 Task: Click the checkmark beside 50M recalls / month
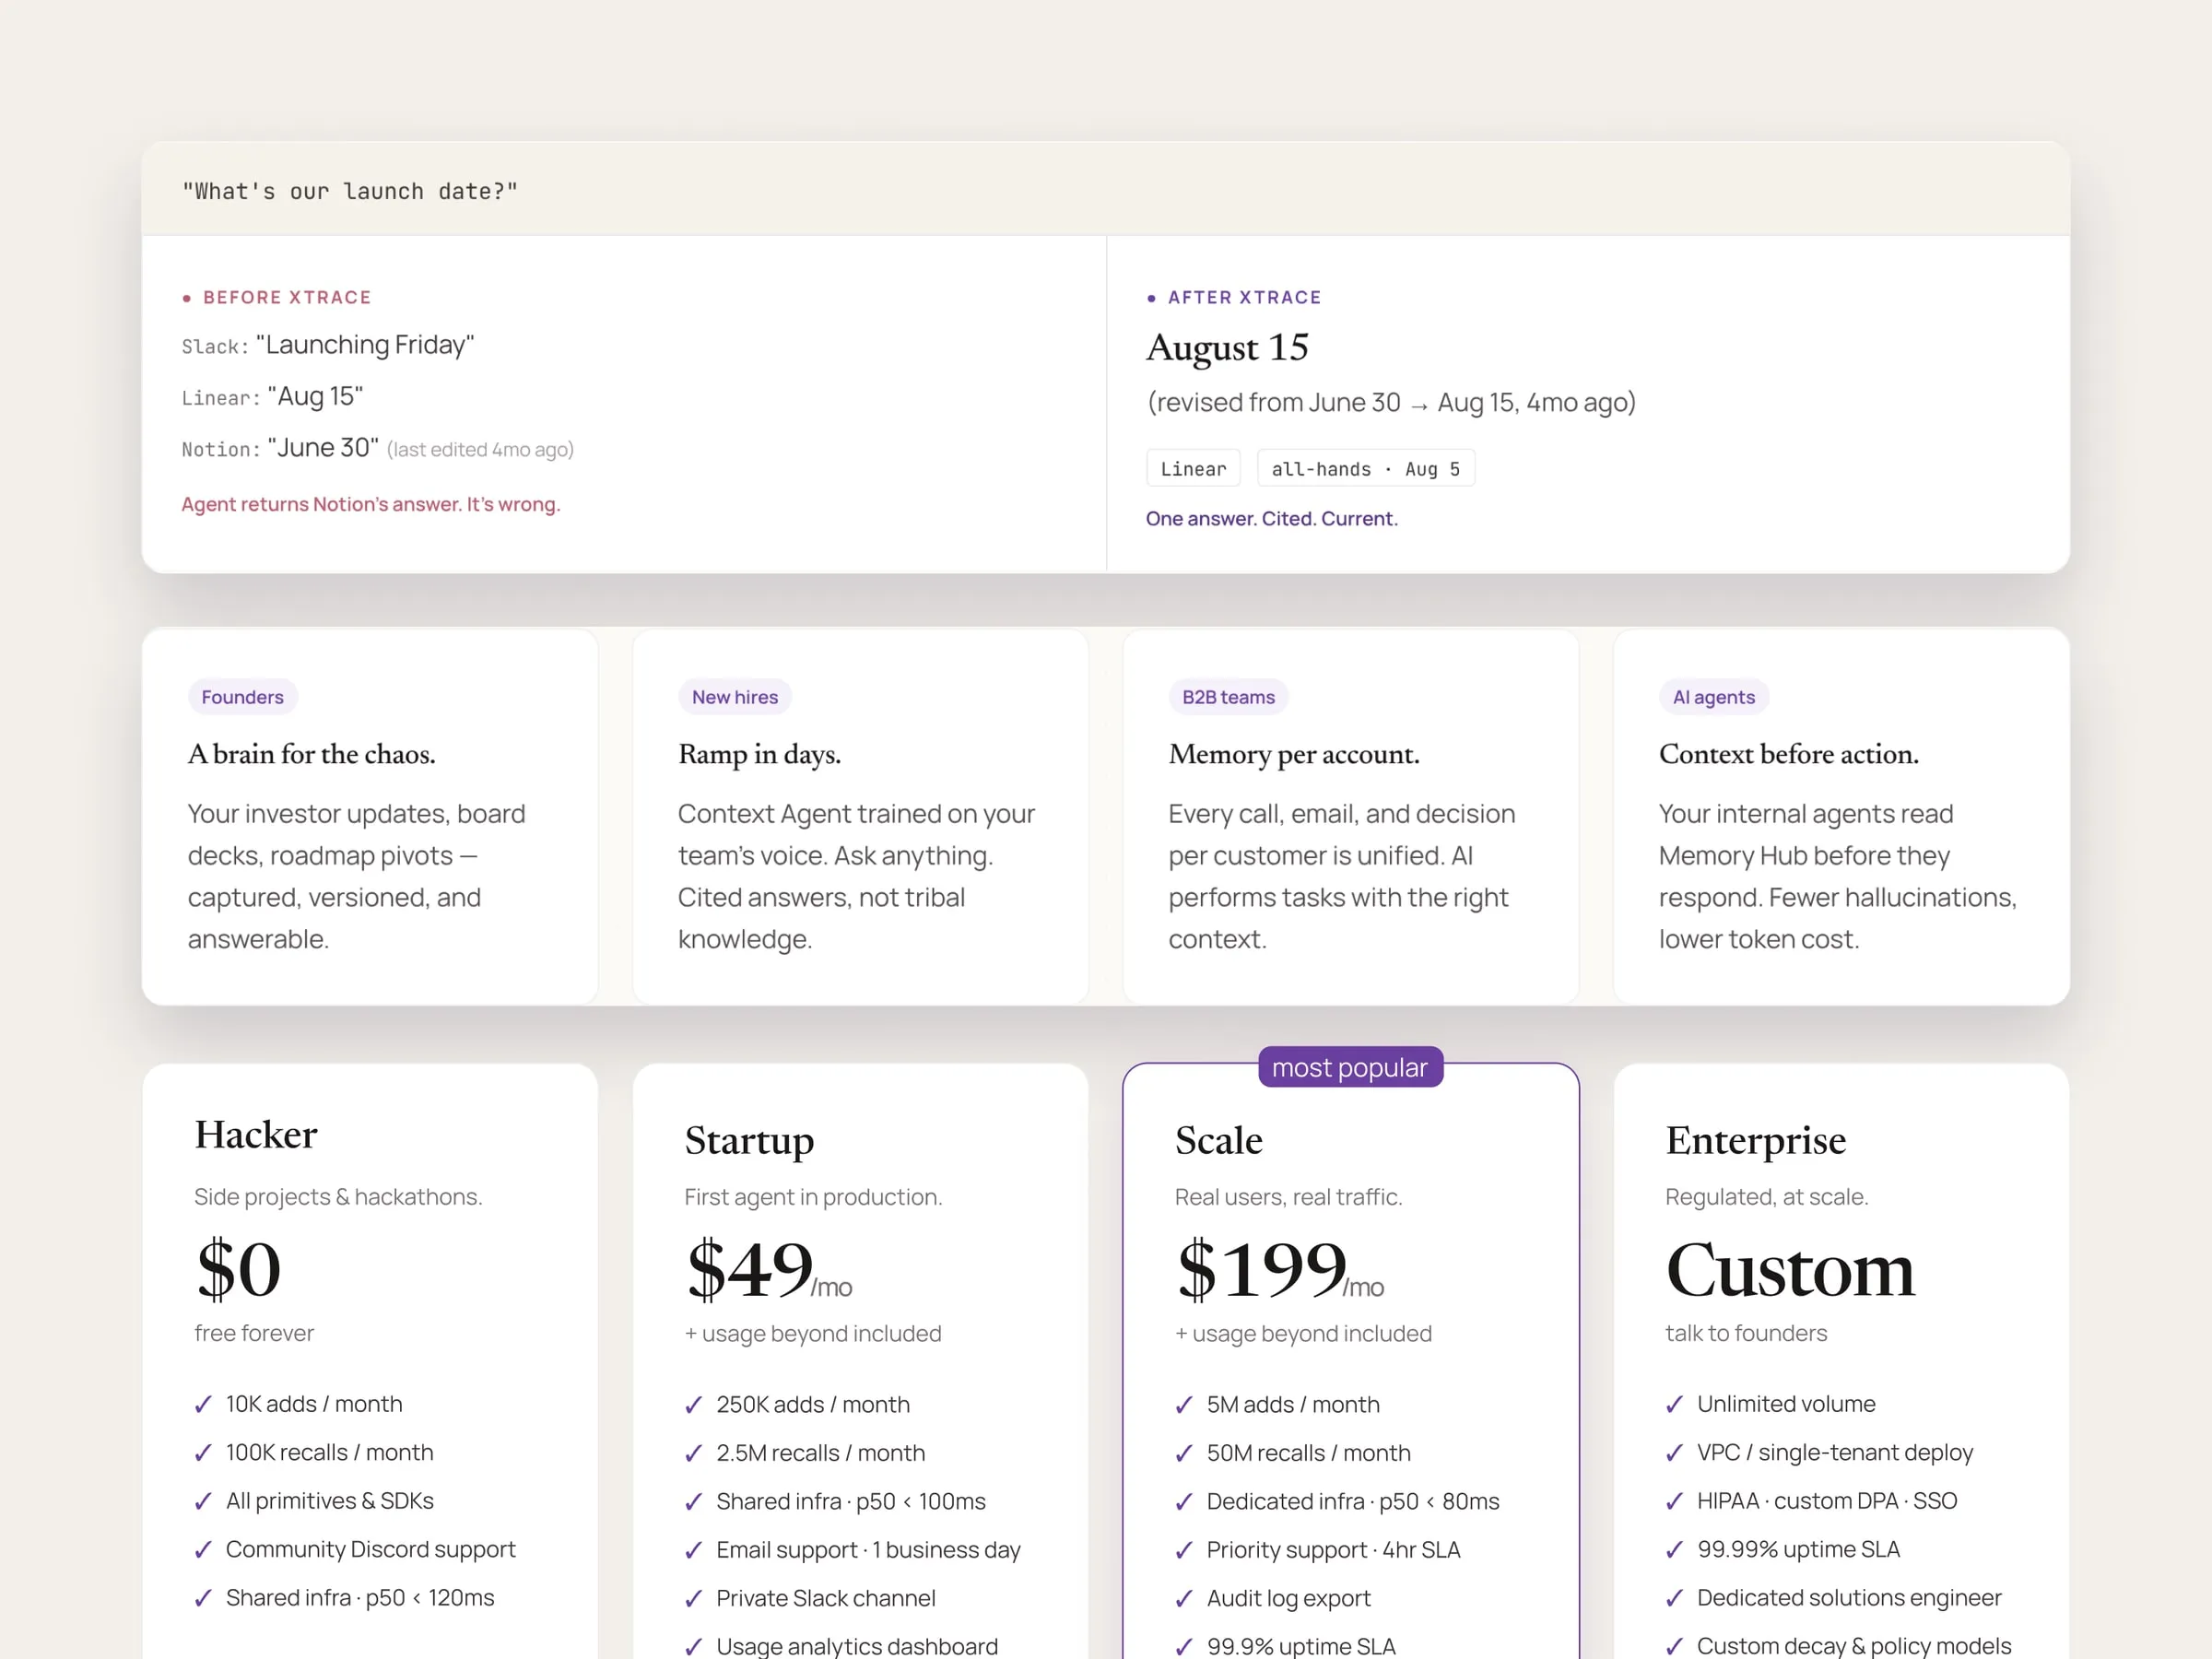(x=1184, y=1453)
